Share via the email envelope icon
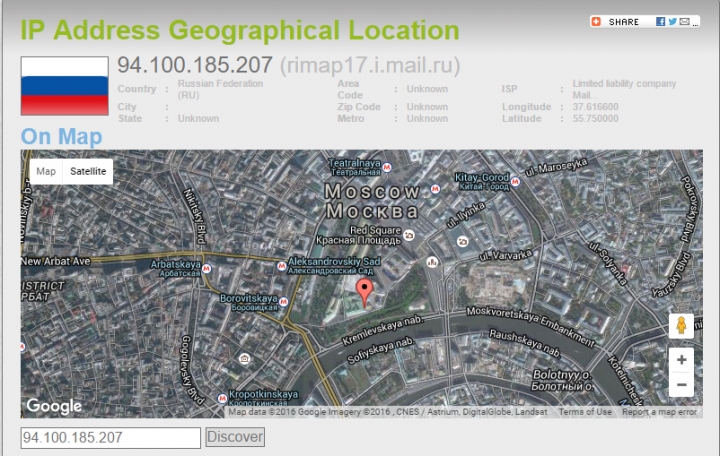 coord(684,22)
